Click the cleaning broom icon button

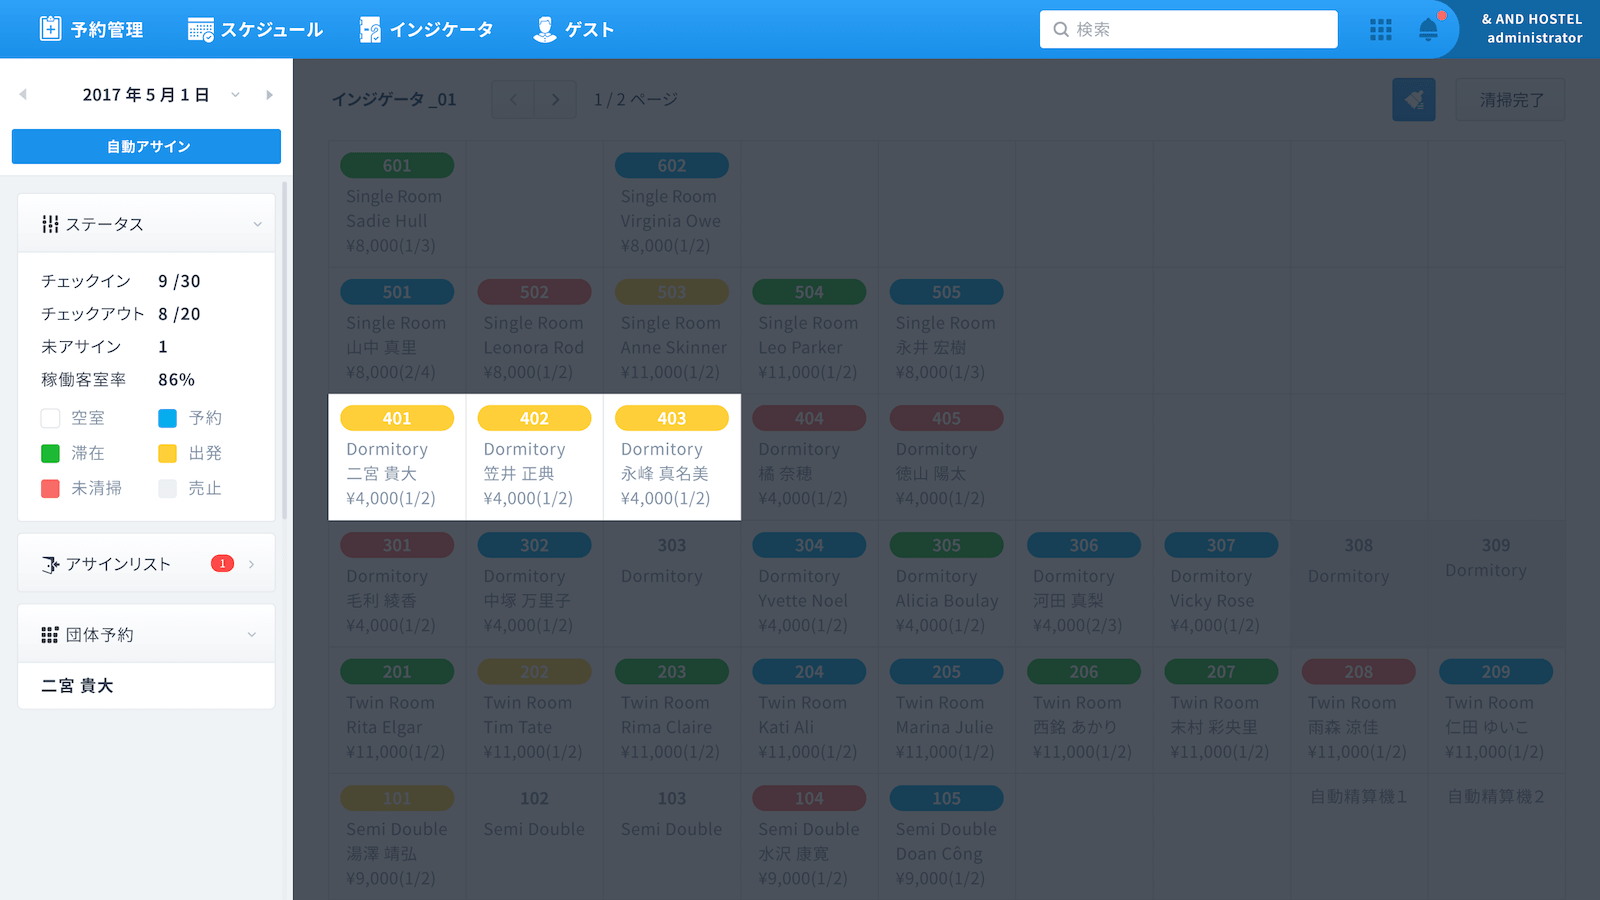(x=1414, y=100)
